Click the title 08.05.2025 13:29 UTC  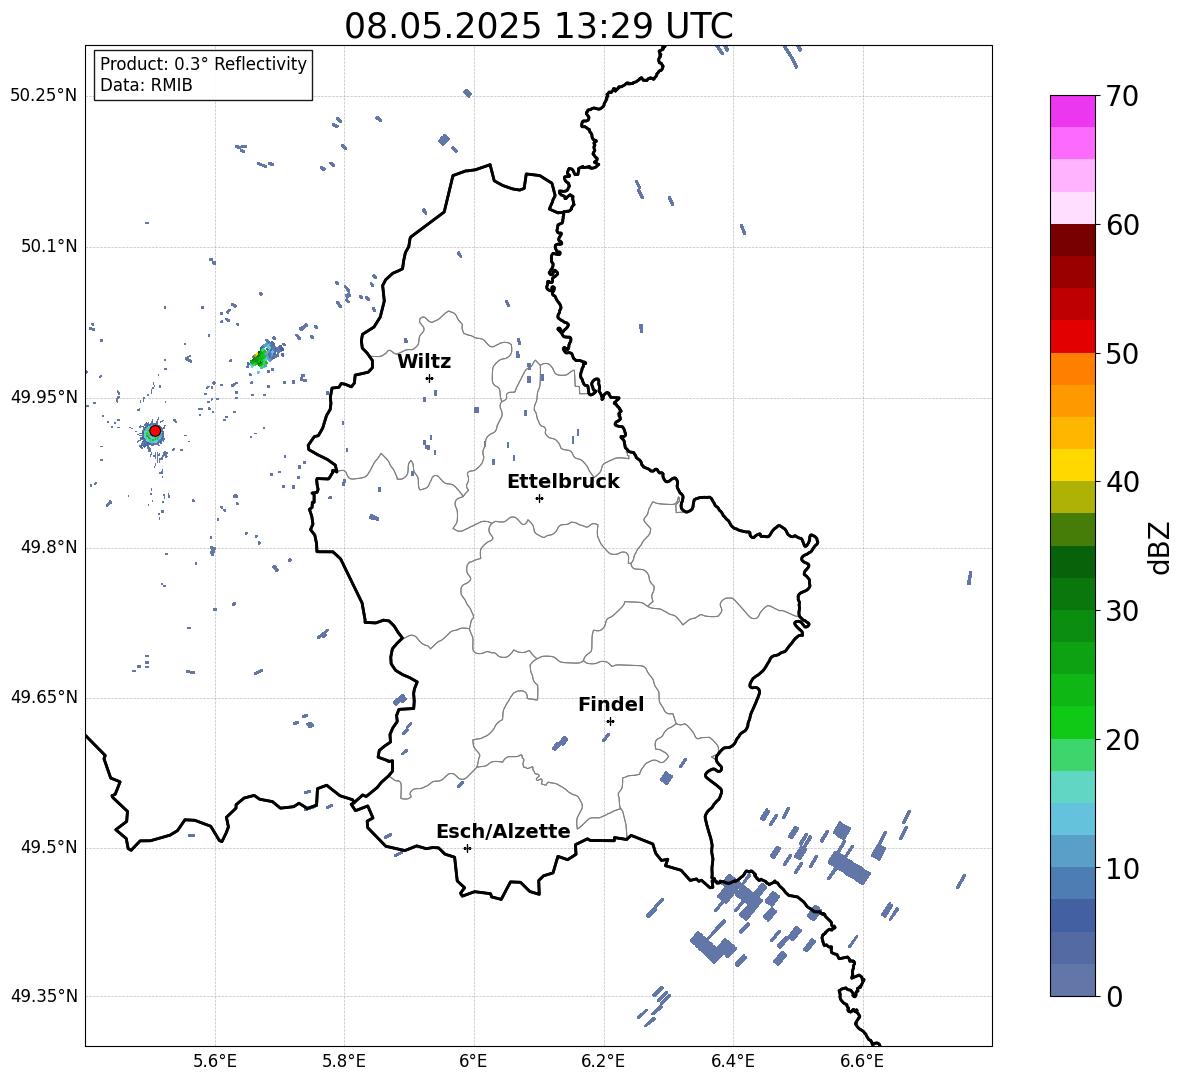click(538, 26)
